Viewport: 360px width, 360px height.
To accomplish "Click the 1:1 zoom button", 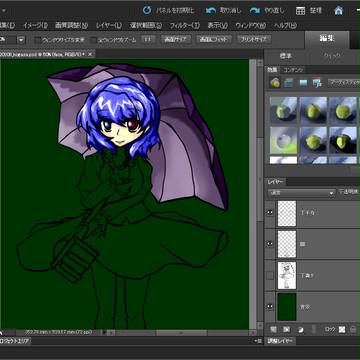I will coord(148,39).
